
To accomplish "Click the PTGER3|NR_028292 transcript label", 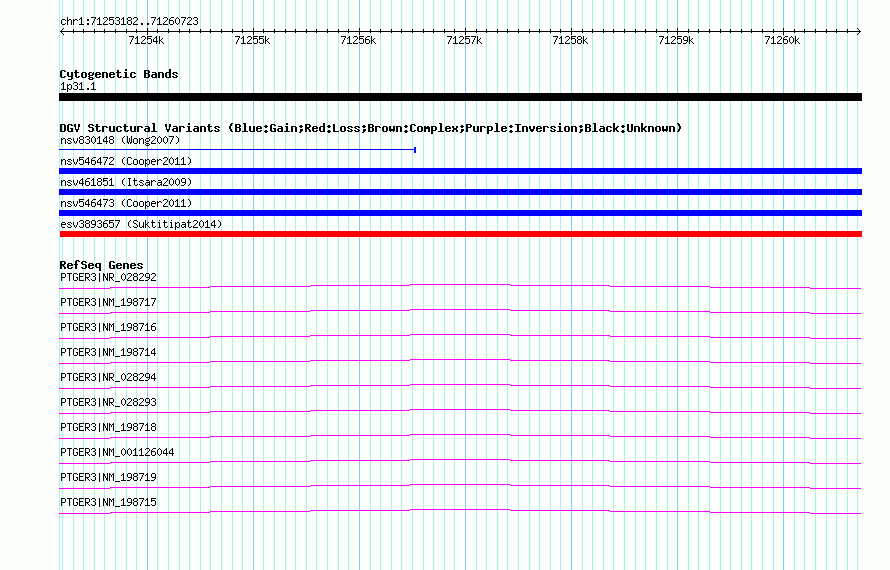I will (x=108, y=278).
